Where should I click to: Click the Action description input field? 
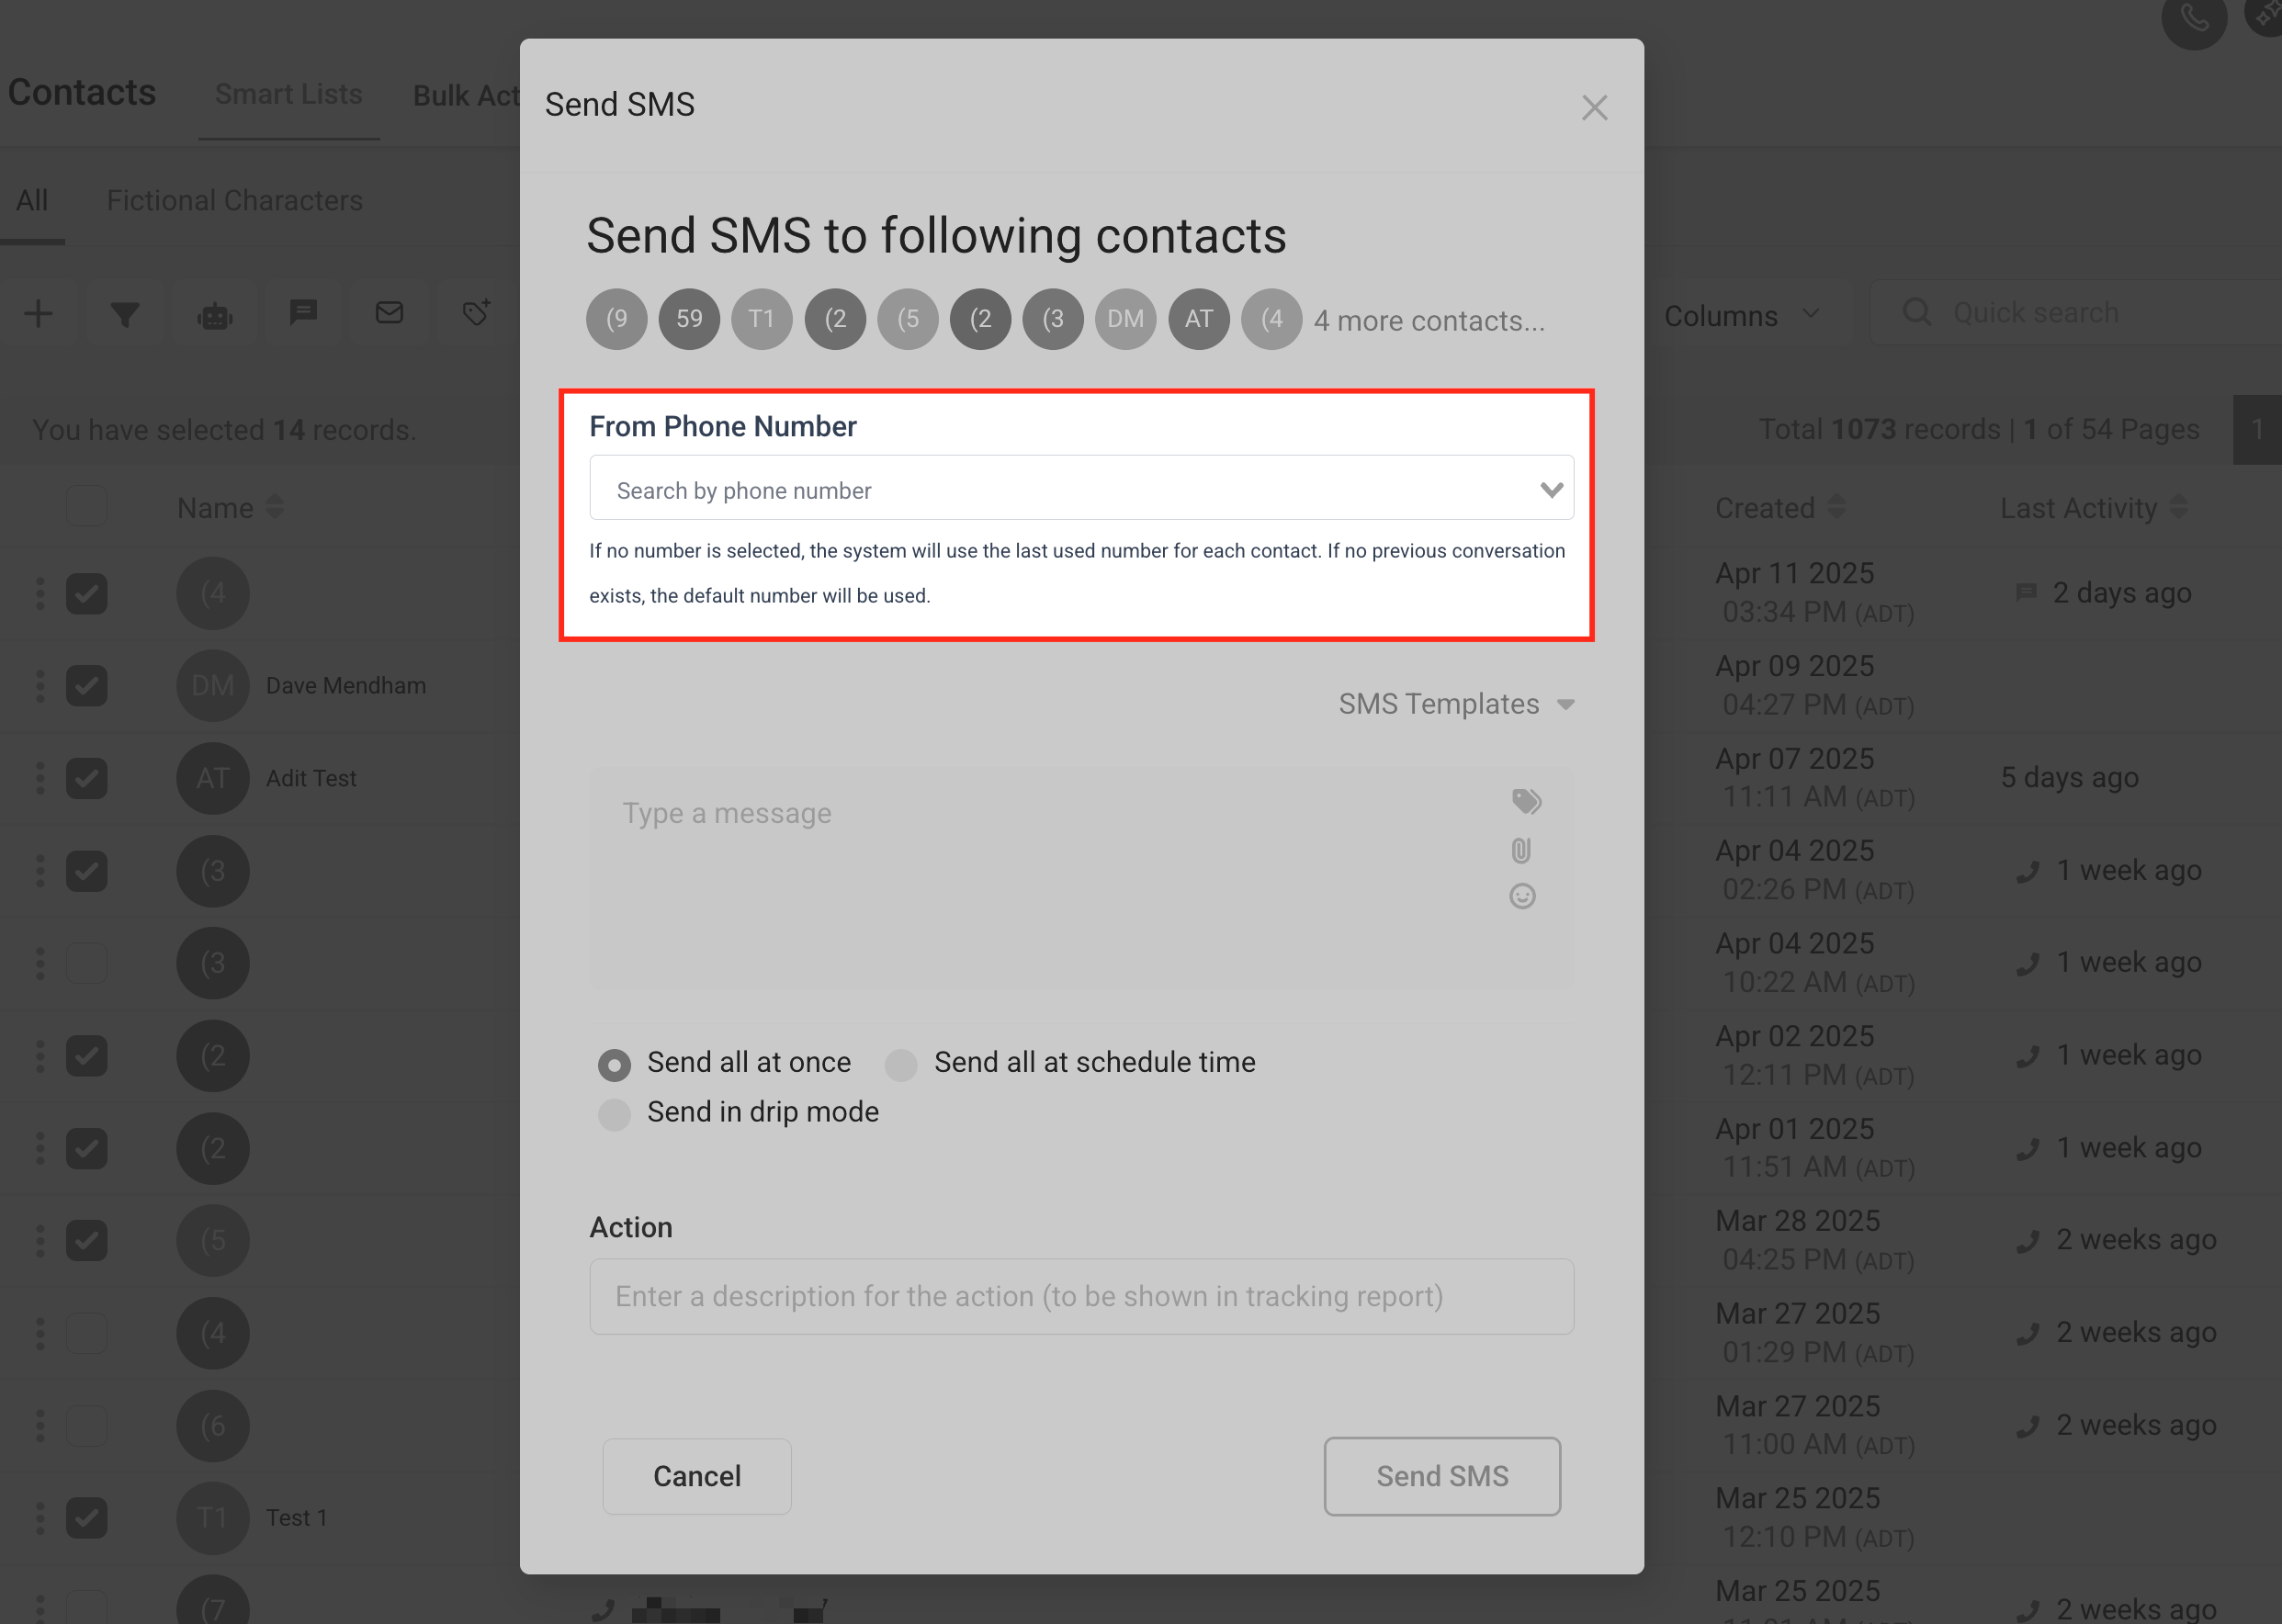1080,1296
